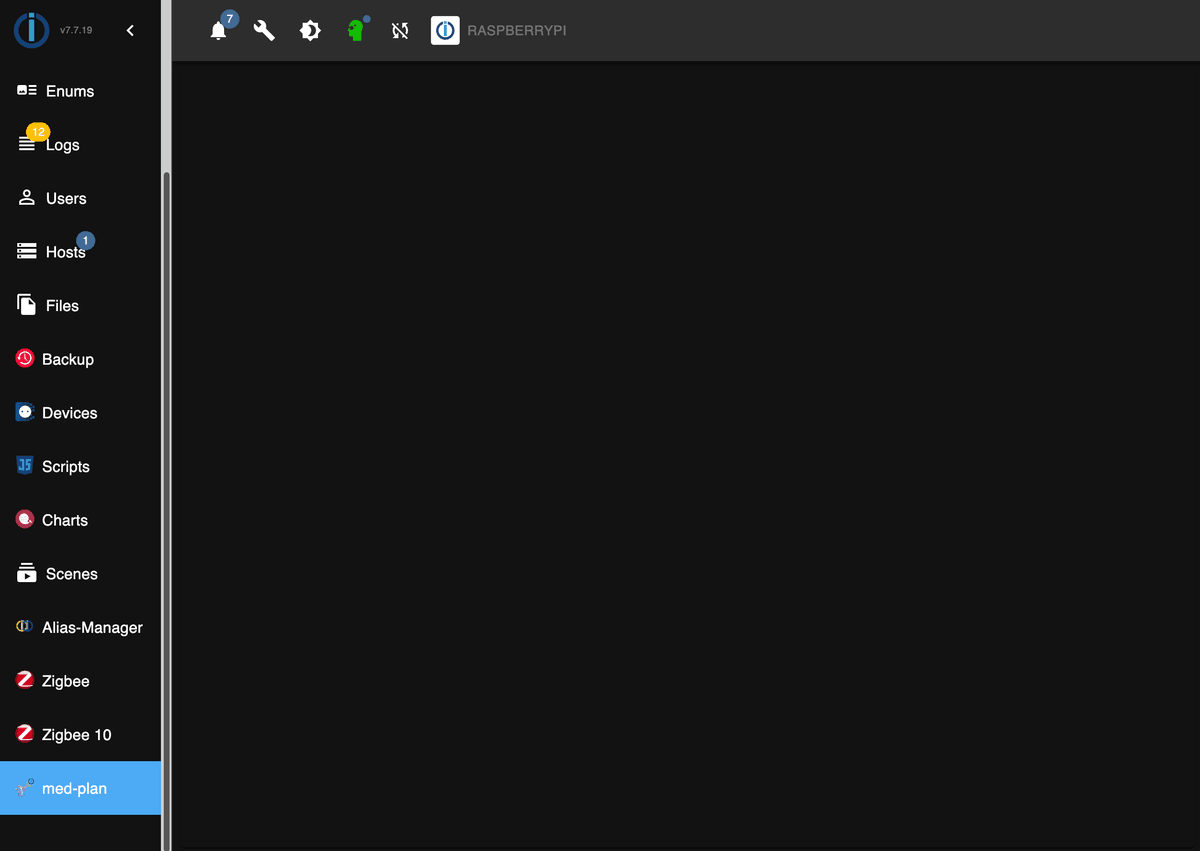The image size is (1200, 851).
Task: Open notifications showing 7 alerts
Action: click(219, 31)
